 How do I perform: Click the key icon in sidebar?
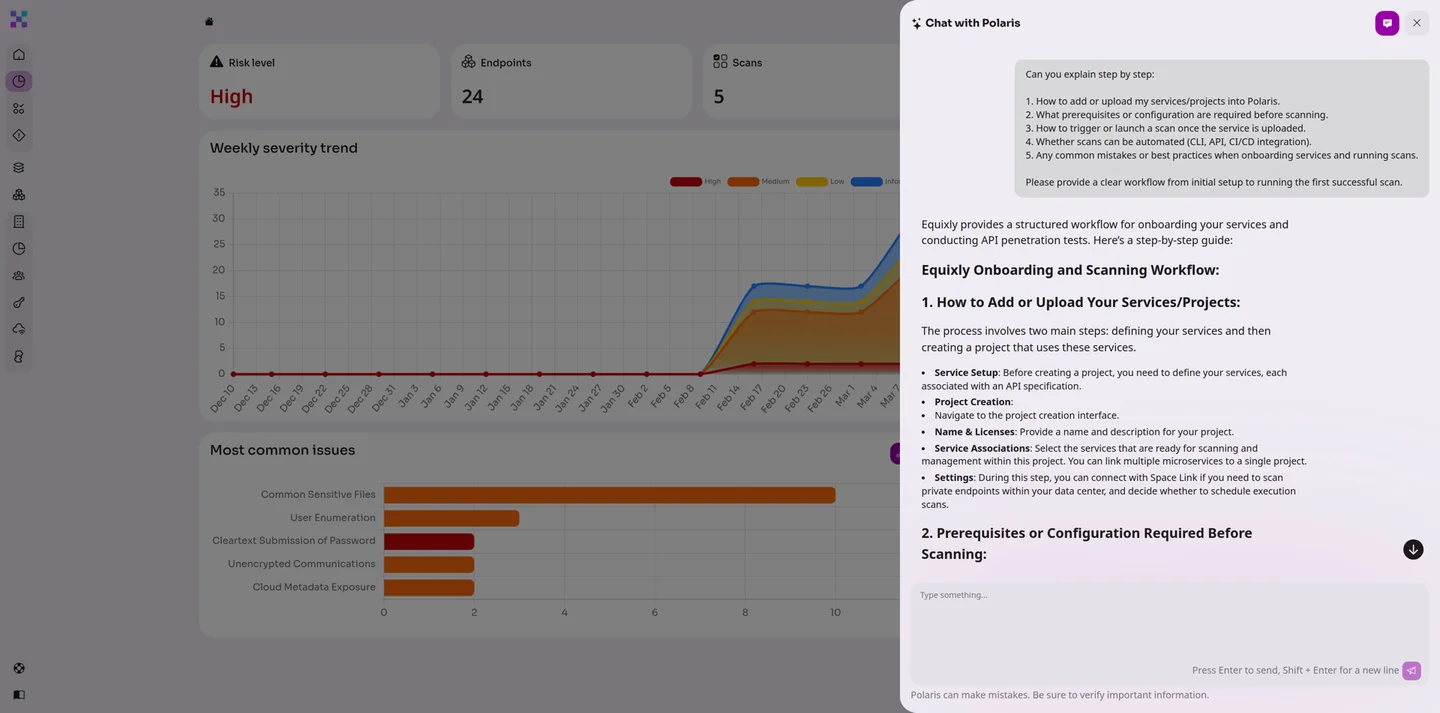(19, 303)
